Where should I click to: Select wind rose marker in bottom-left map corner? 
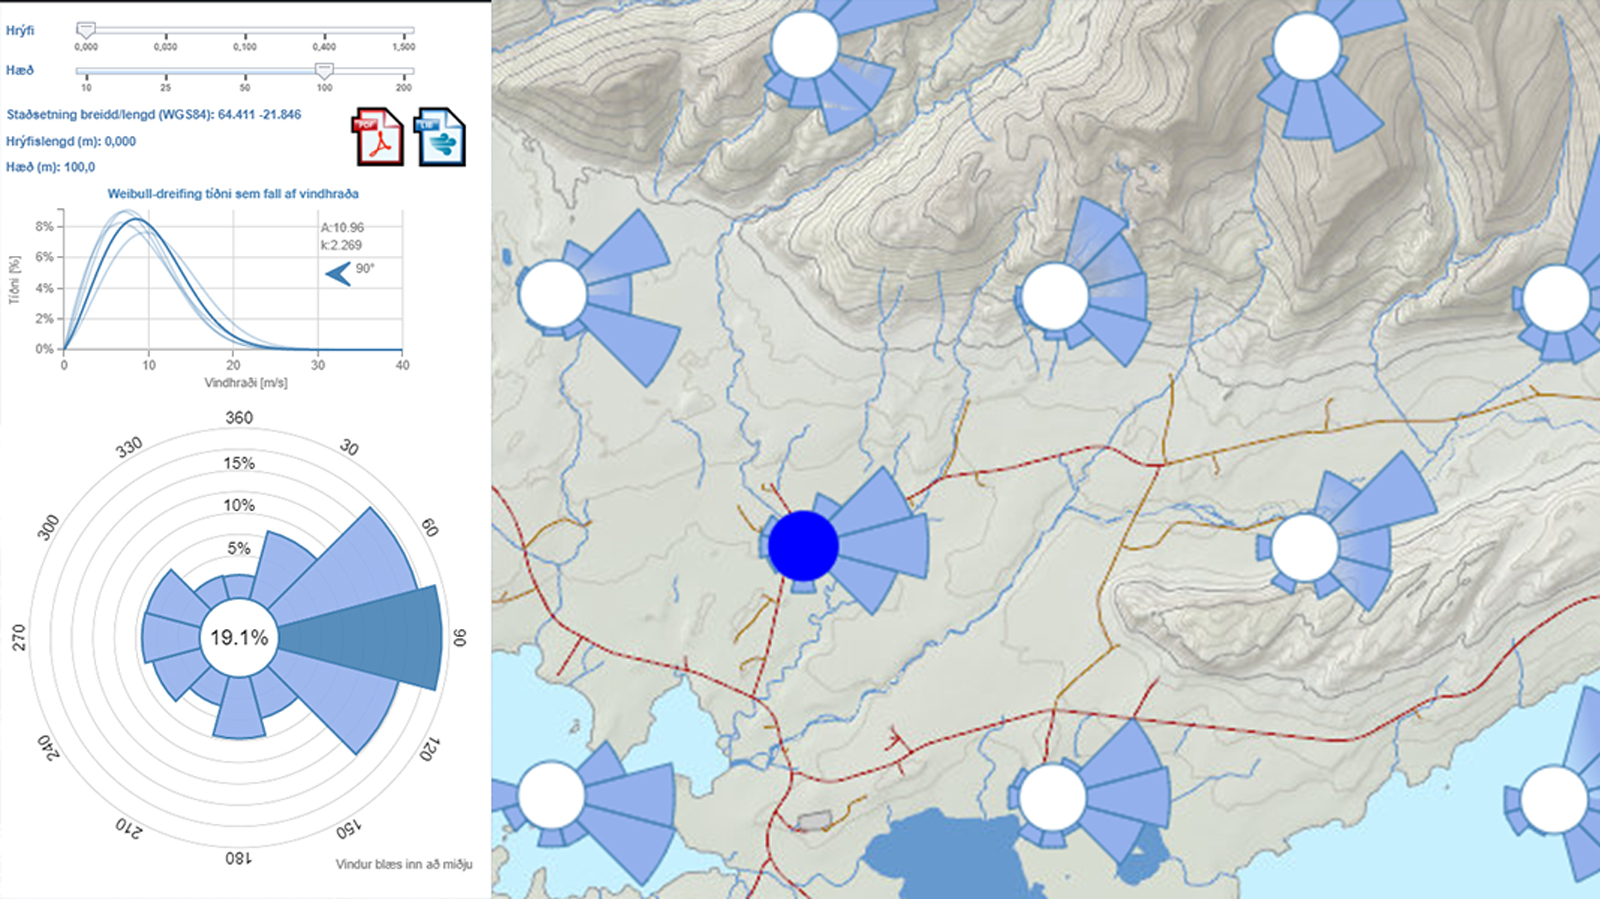[551, 794]
